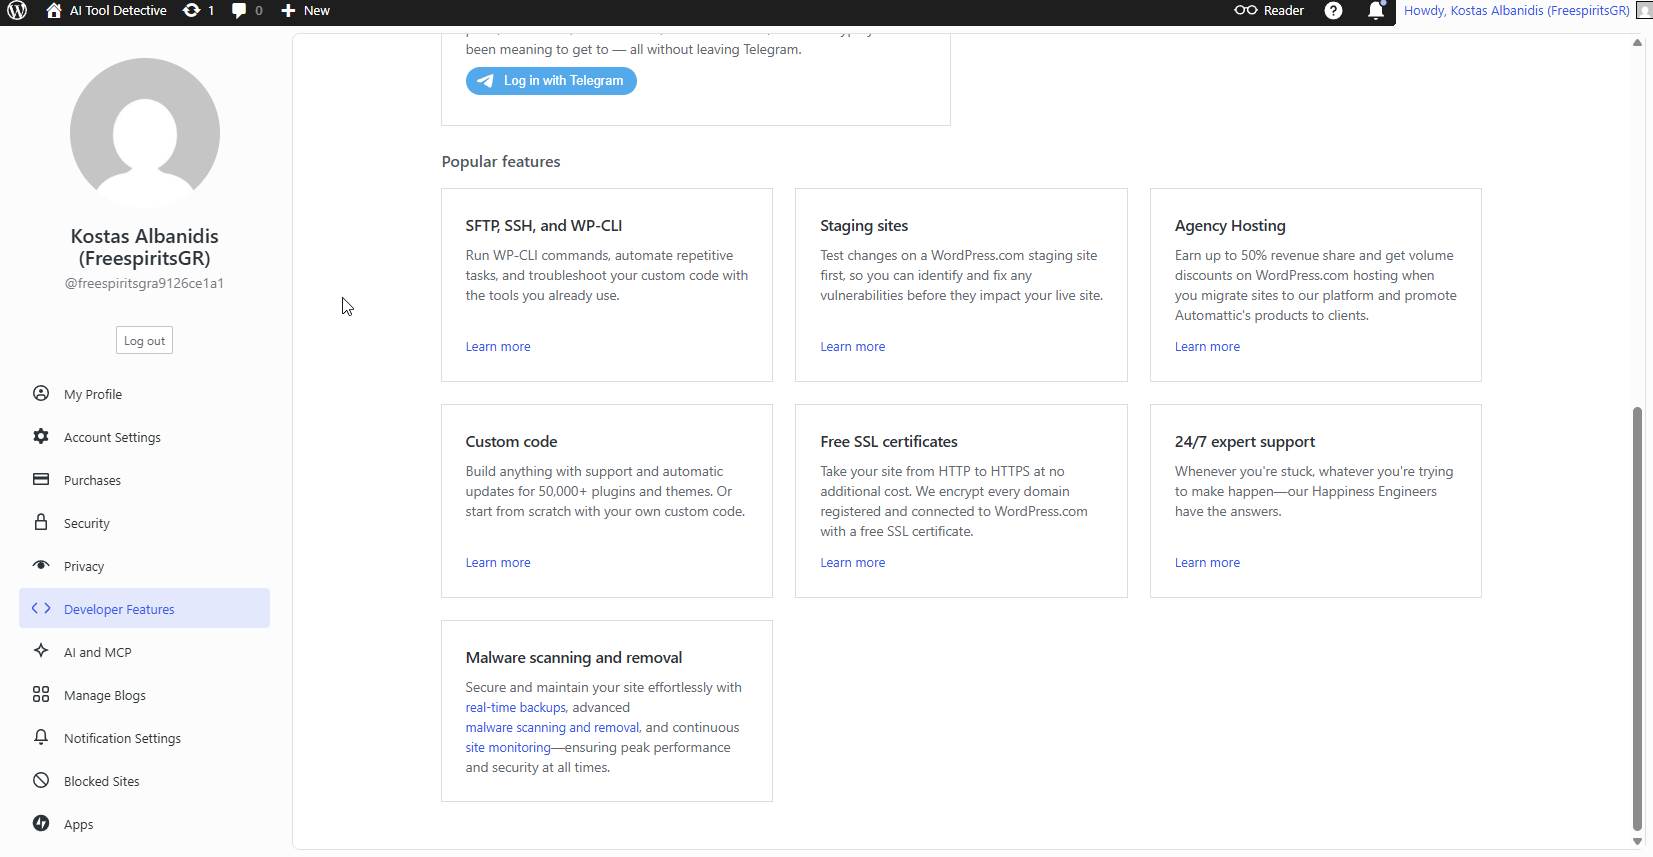
Task: Click the Purchases card icon
Action: (41, 479)
